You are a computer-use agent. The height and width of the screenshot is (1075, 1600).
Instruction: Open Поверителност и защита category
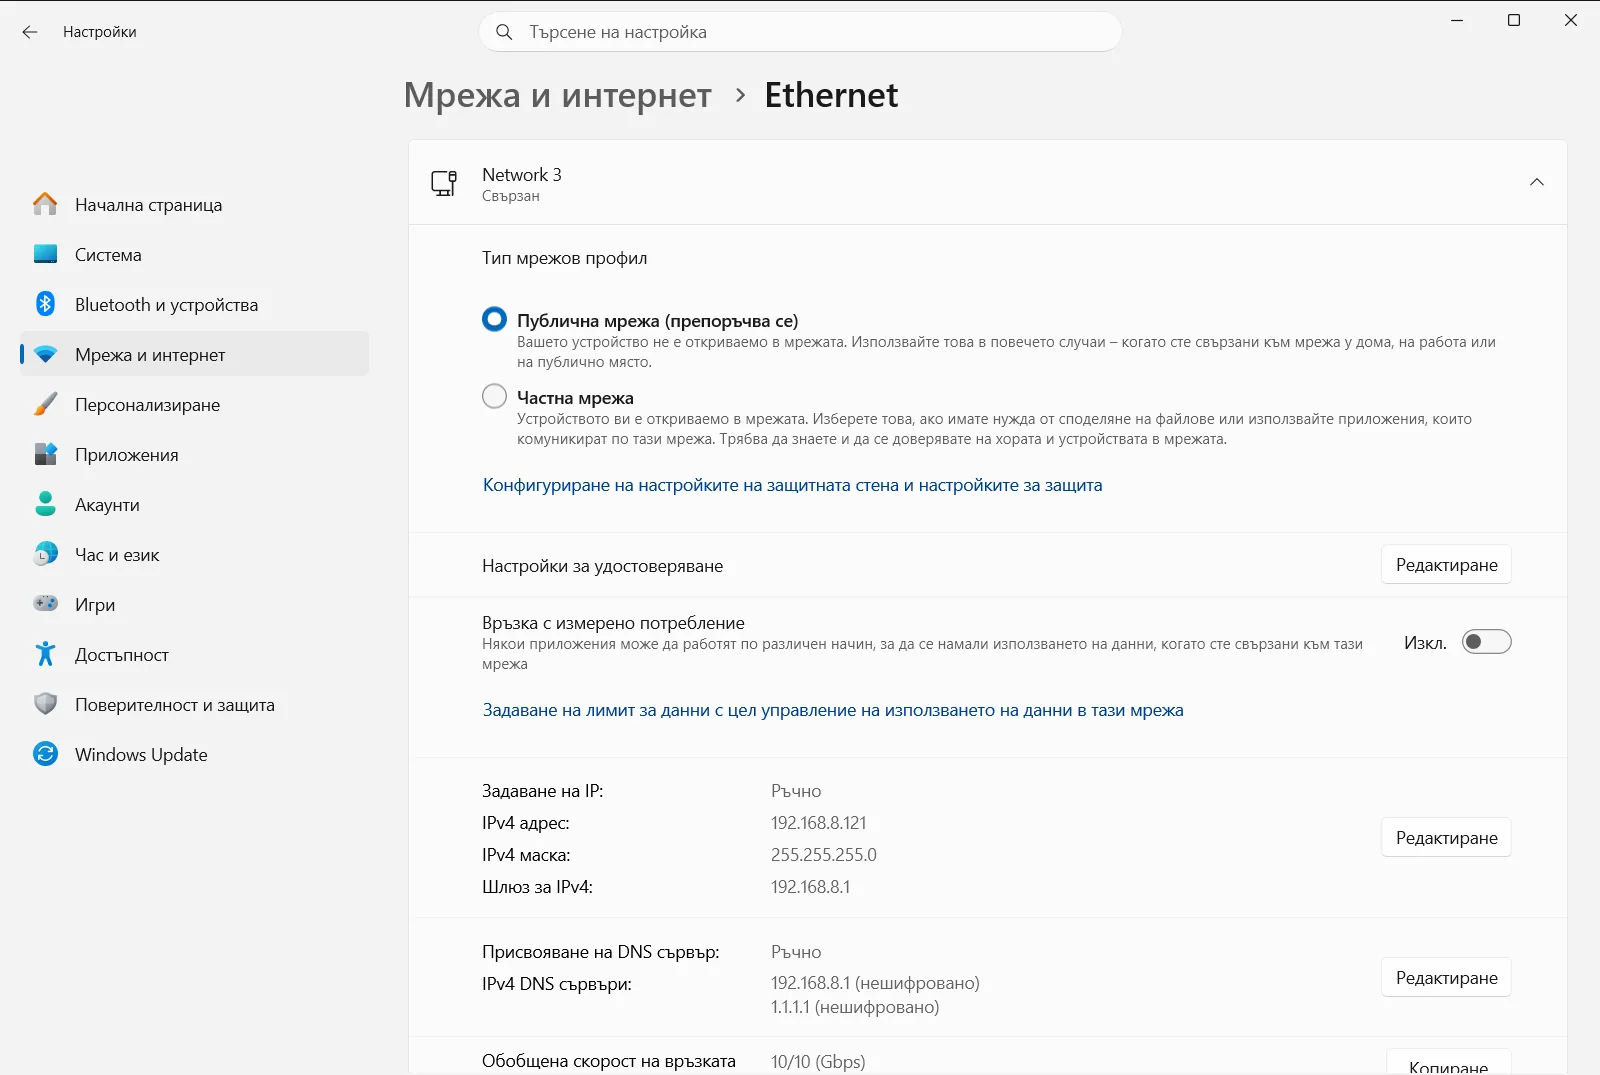point(195,704)
